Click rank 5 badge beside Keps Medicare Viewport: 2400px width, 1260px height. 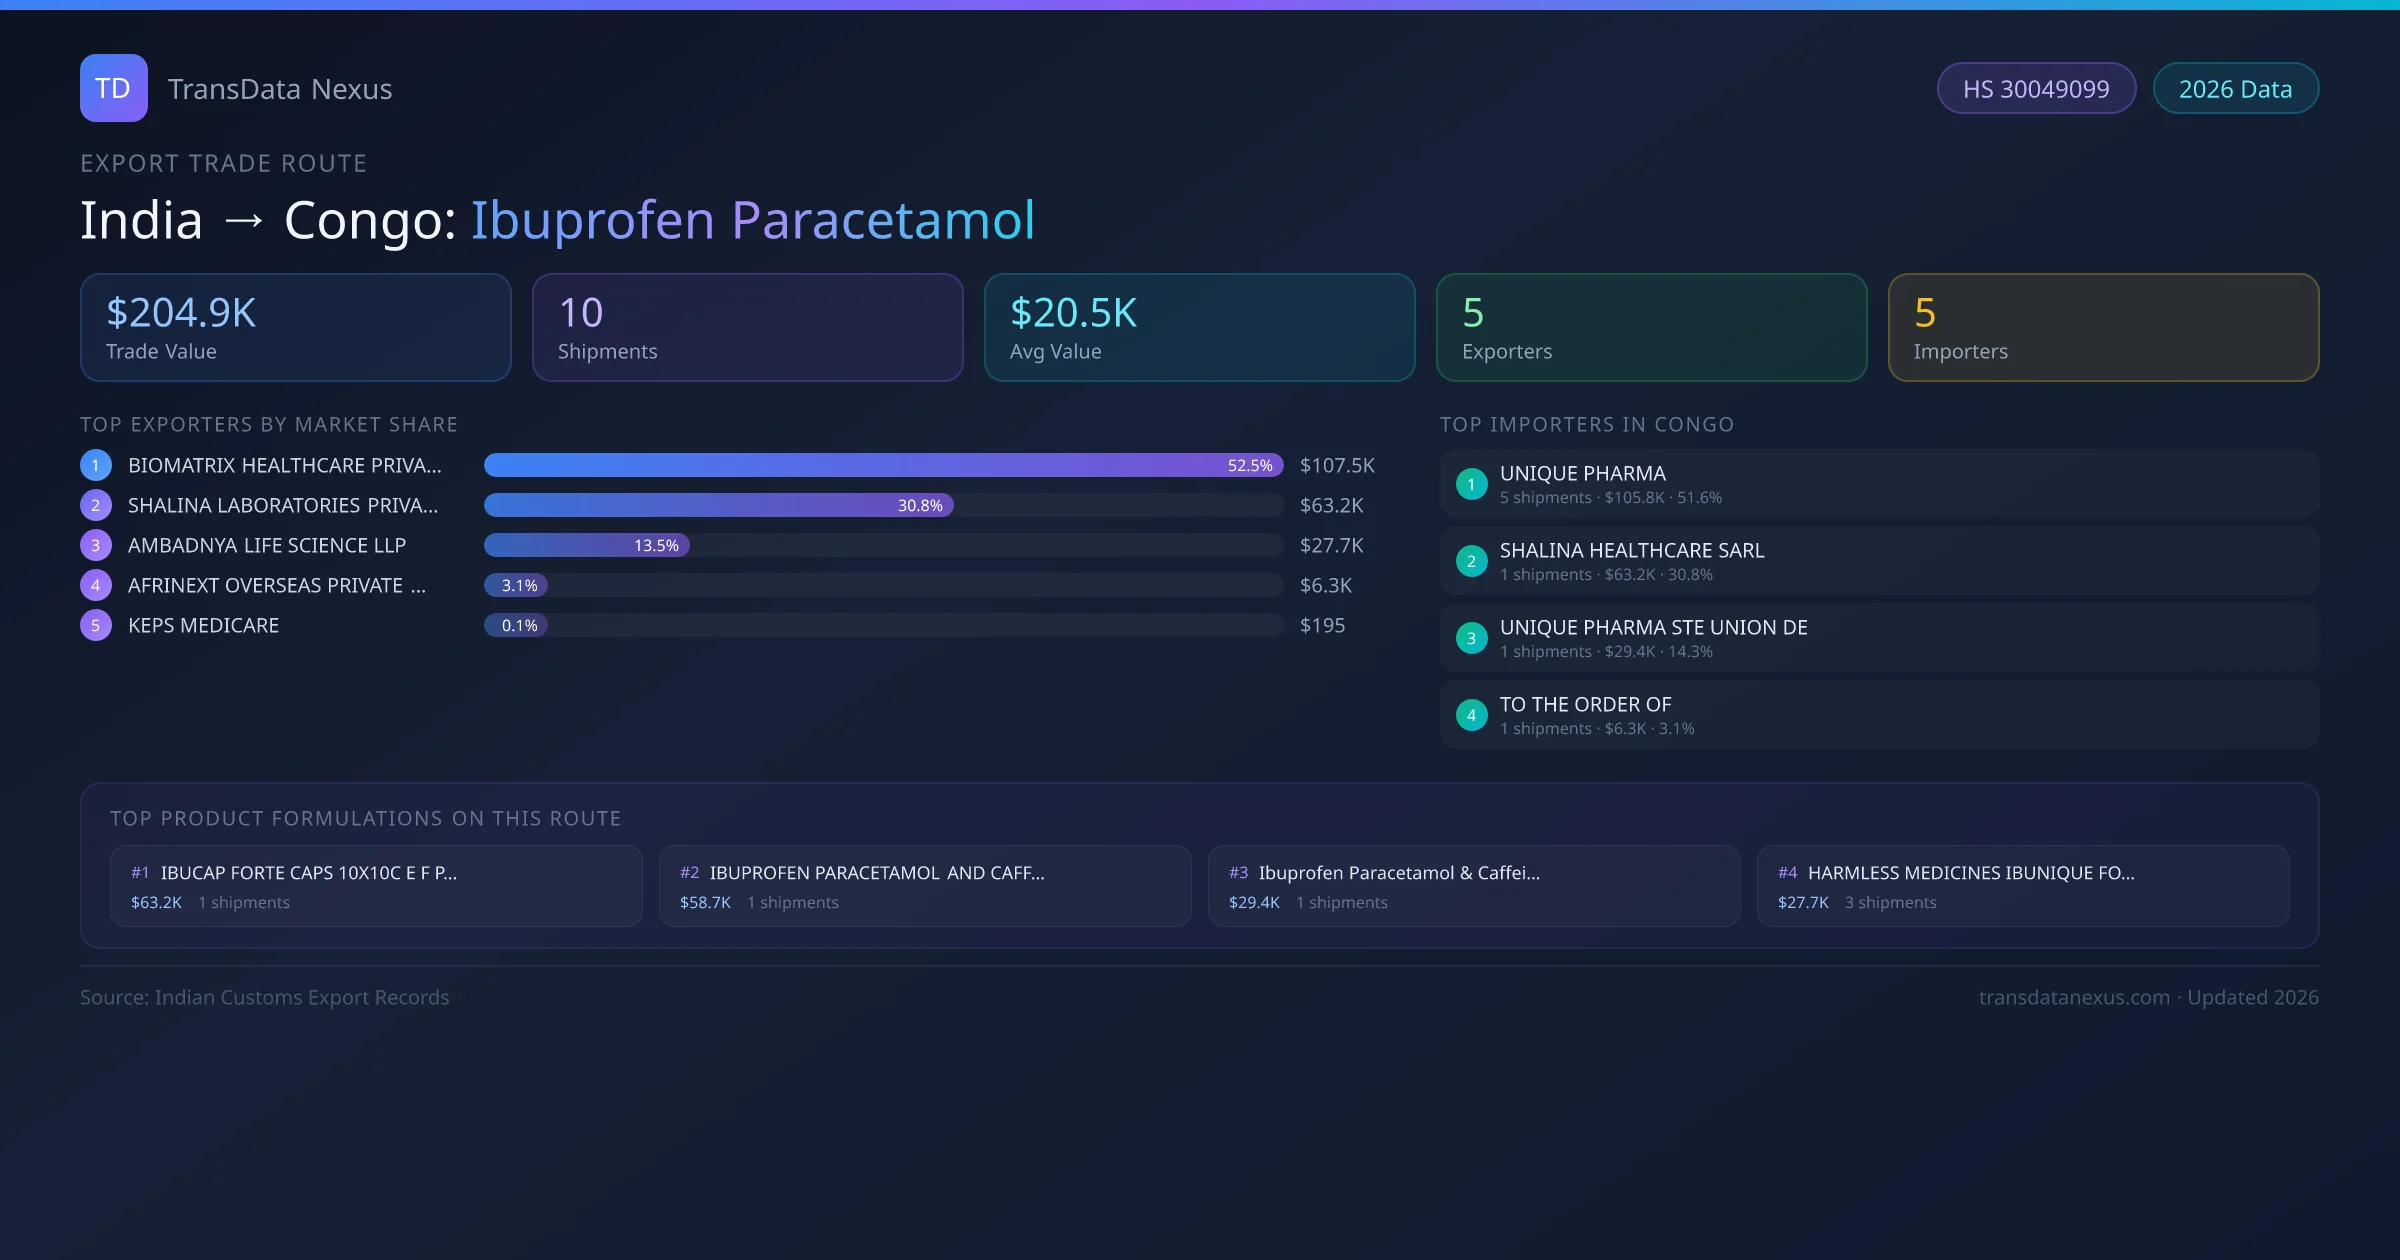pyautogui.click(x=96, y=625)
